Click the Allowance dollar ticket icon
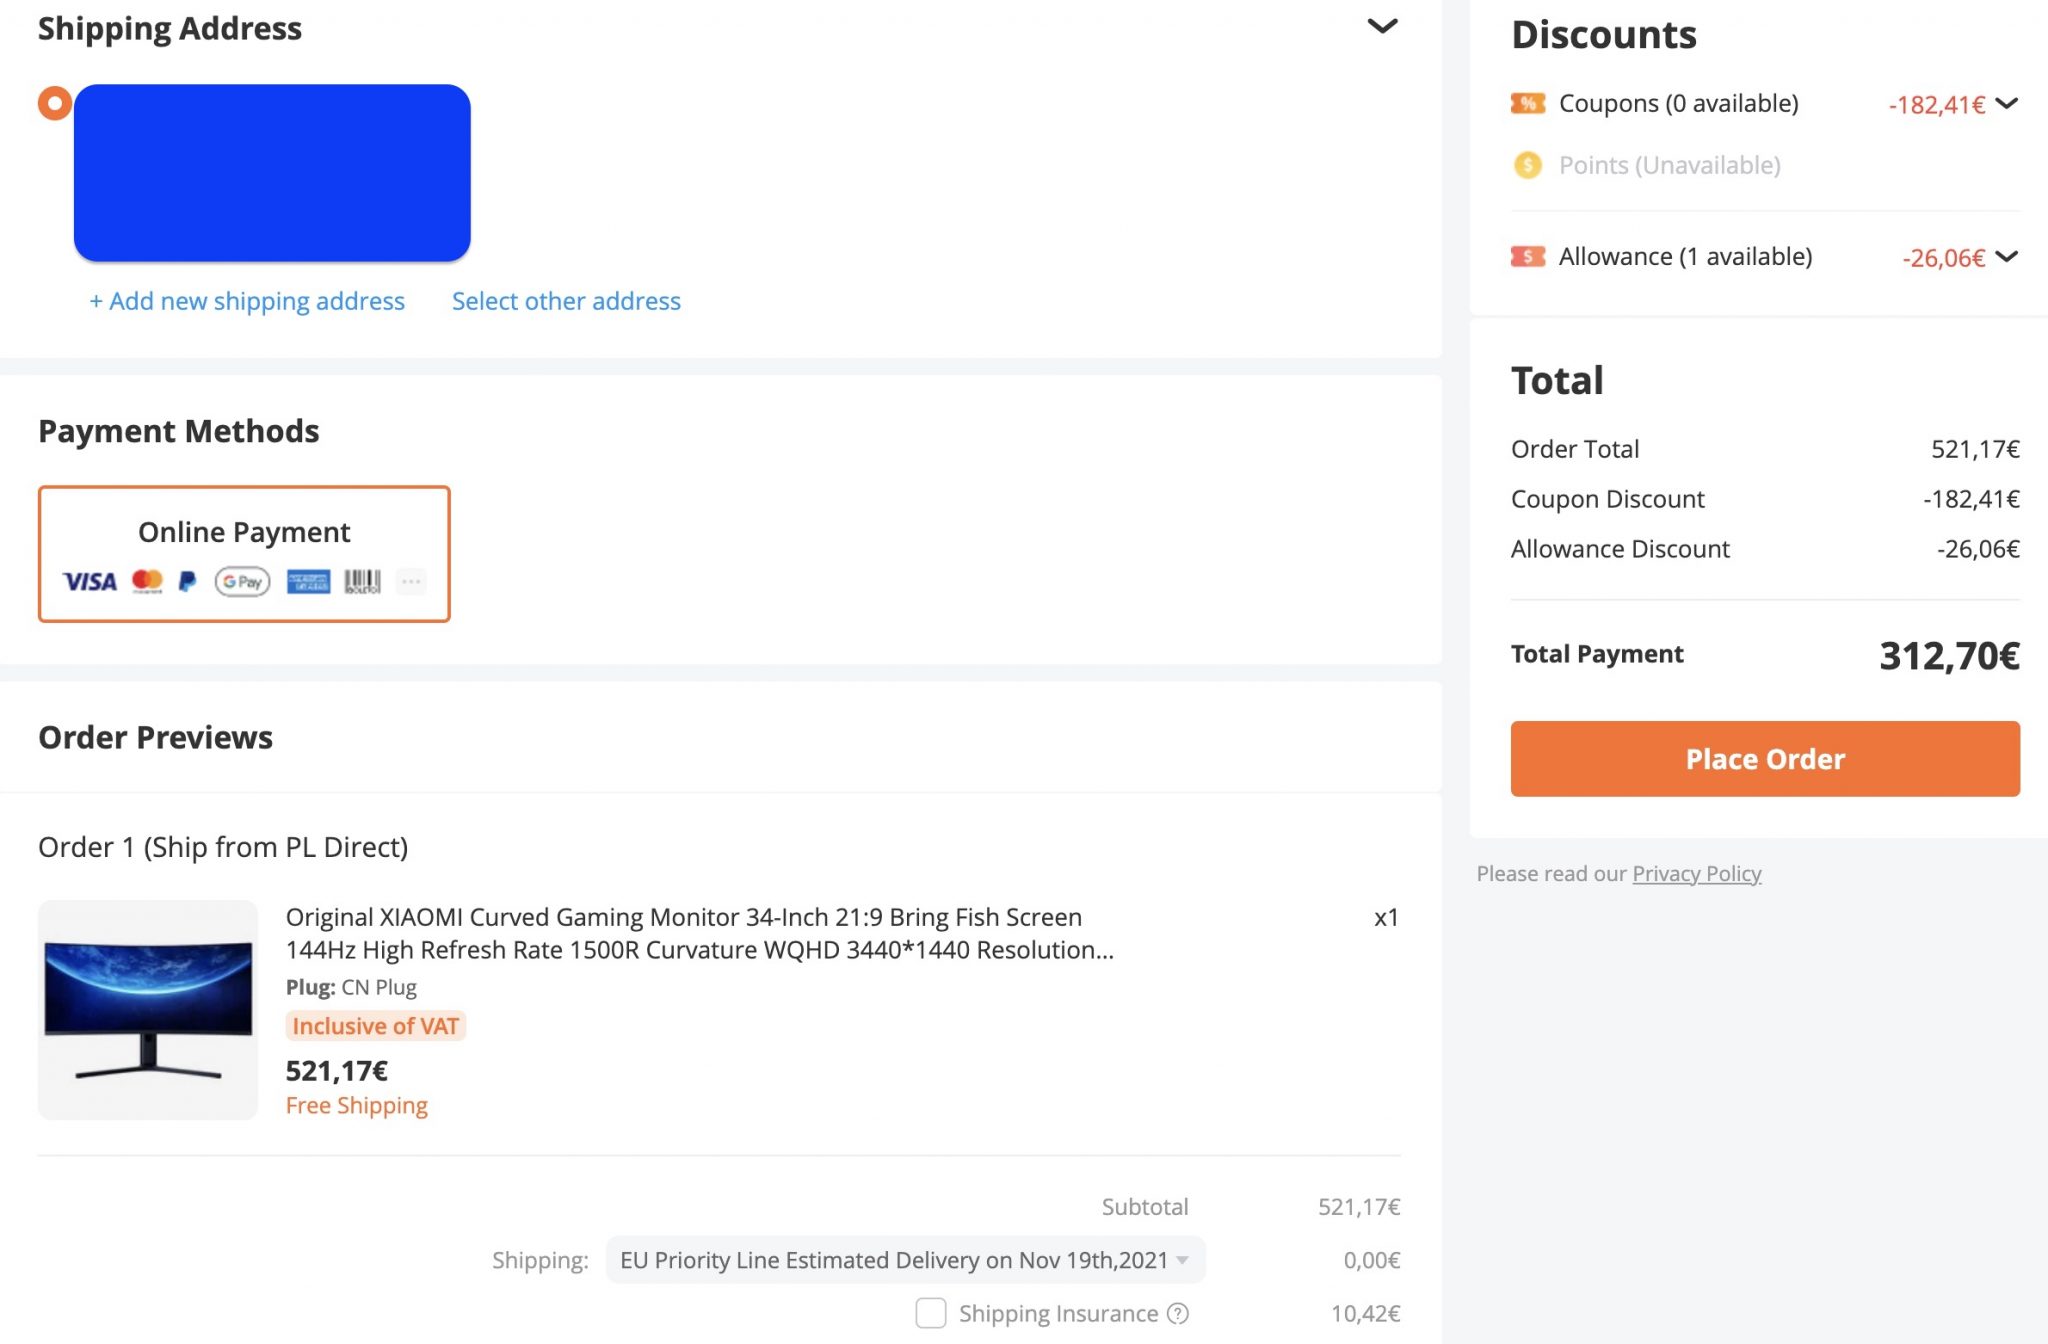Screen dimensions: 2048x1344 (1528, 256)
